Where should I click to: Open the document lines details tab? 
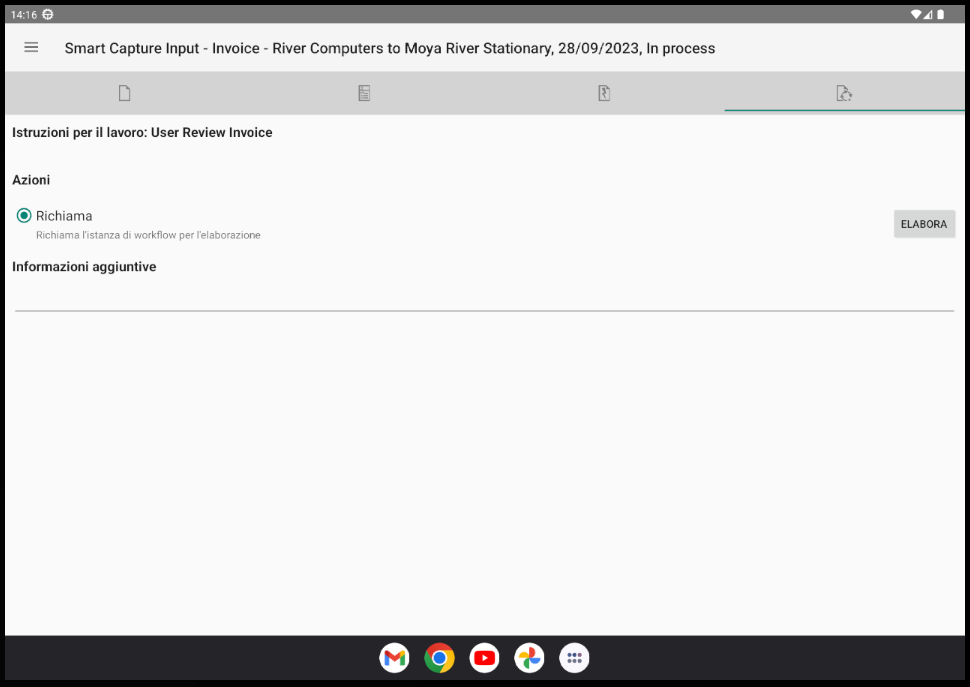coord(364,93)
